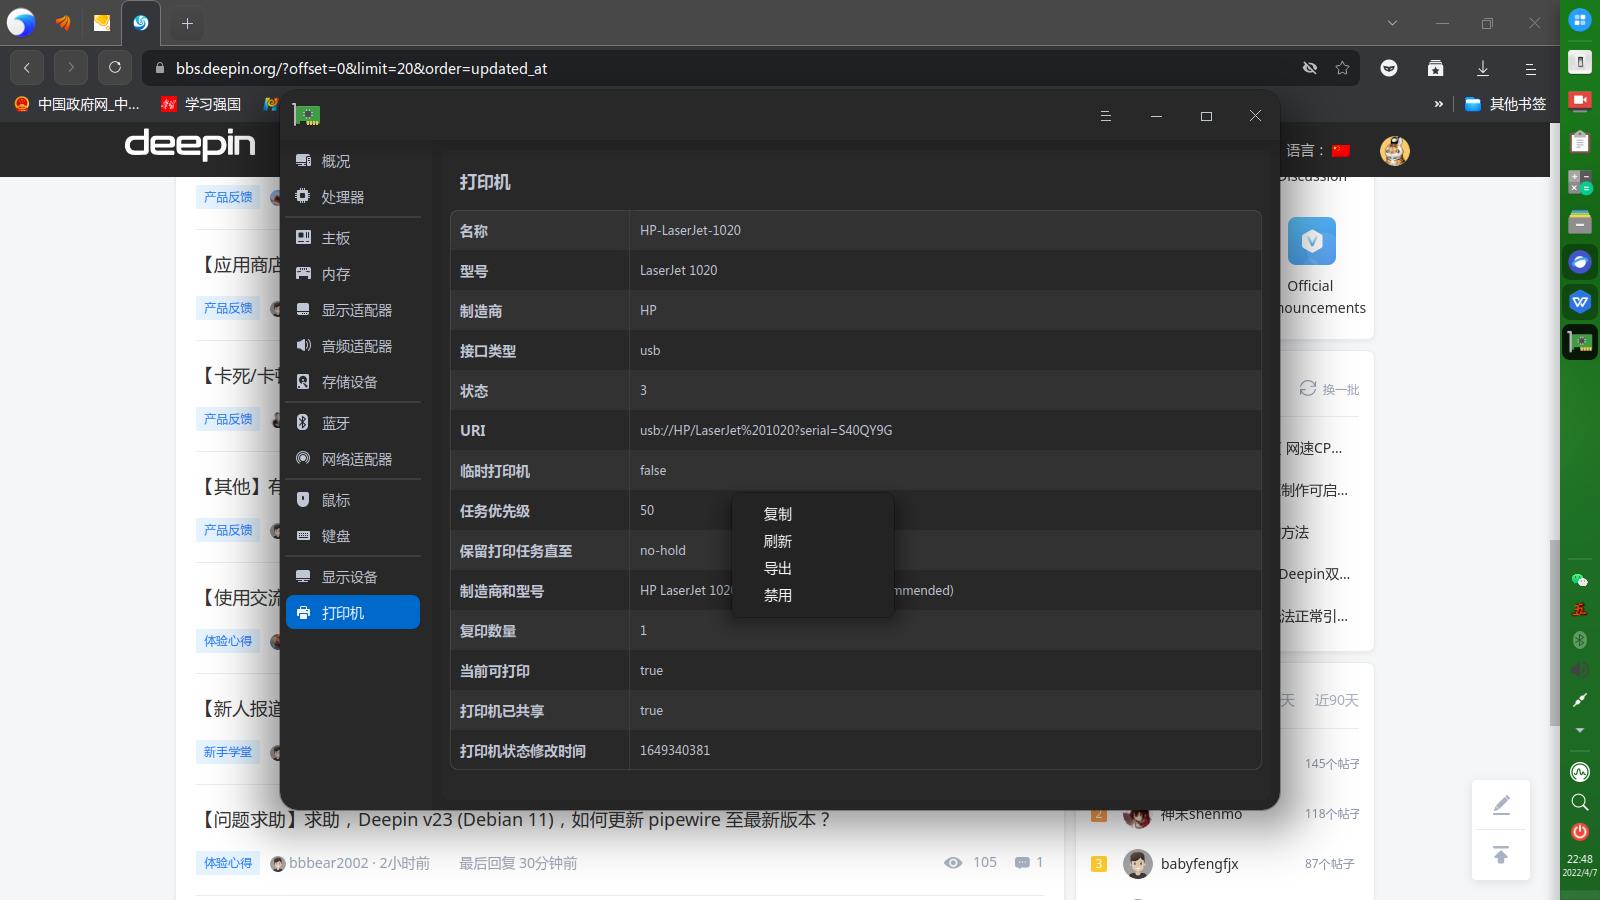Image resolution: width=1600 pixels, height=900 pixels.
Task: Open user babyfengfjx in the ranking
Action: tap(1199, 864)
